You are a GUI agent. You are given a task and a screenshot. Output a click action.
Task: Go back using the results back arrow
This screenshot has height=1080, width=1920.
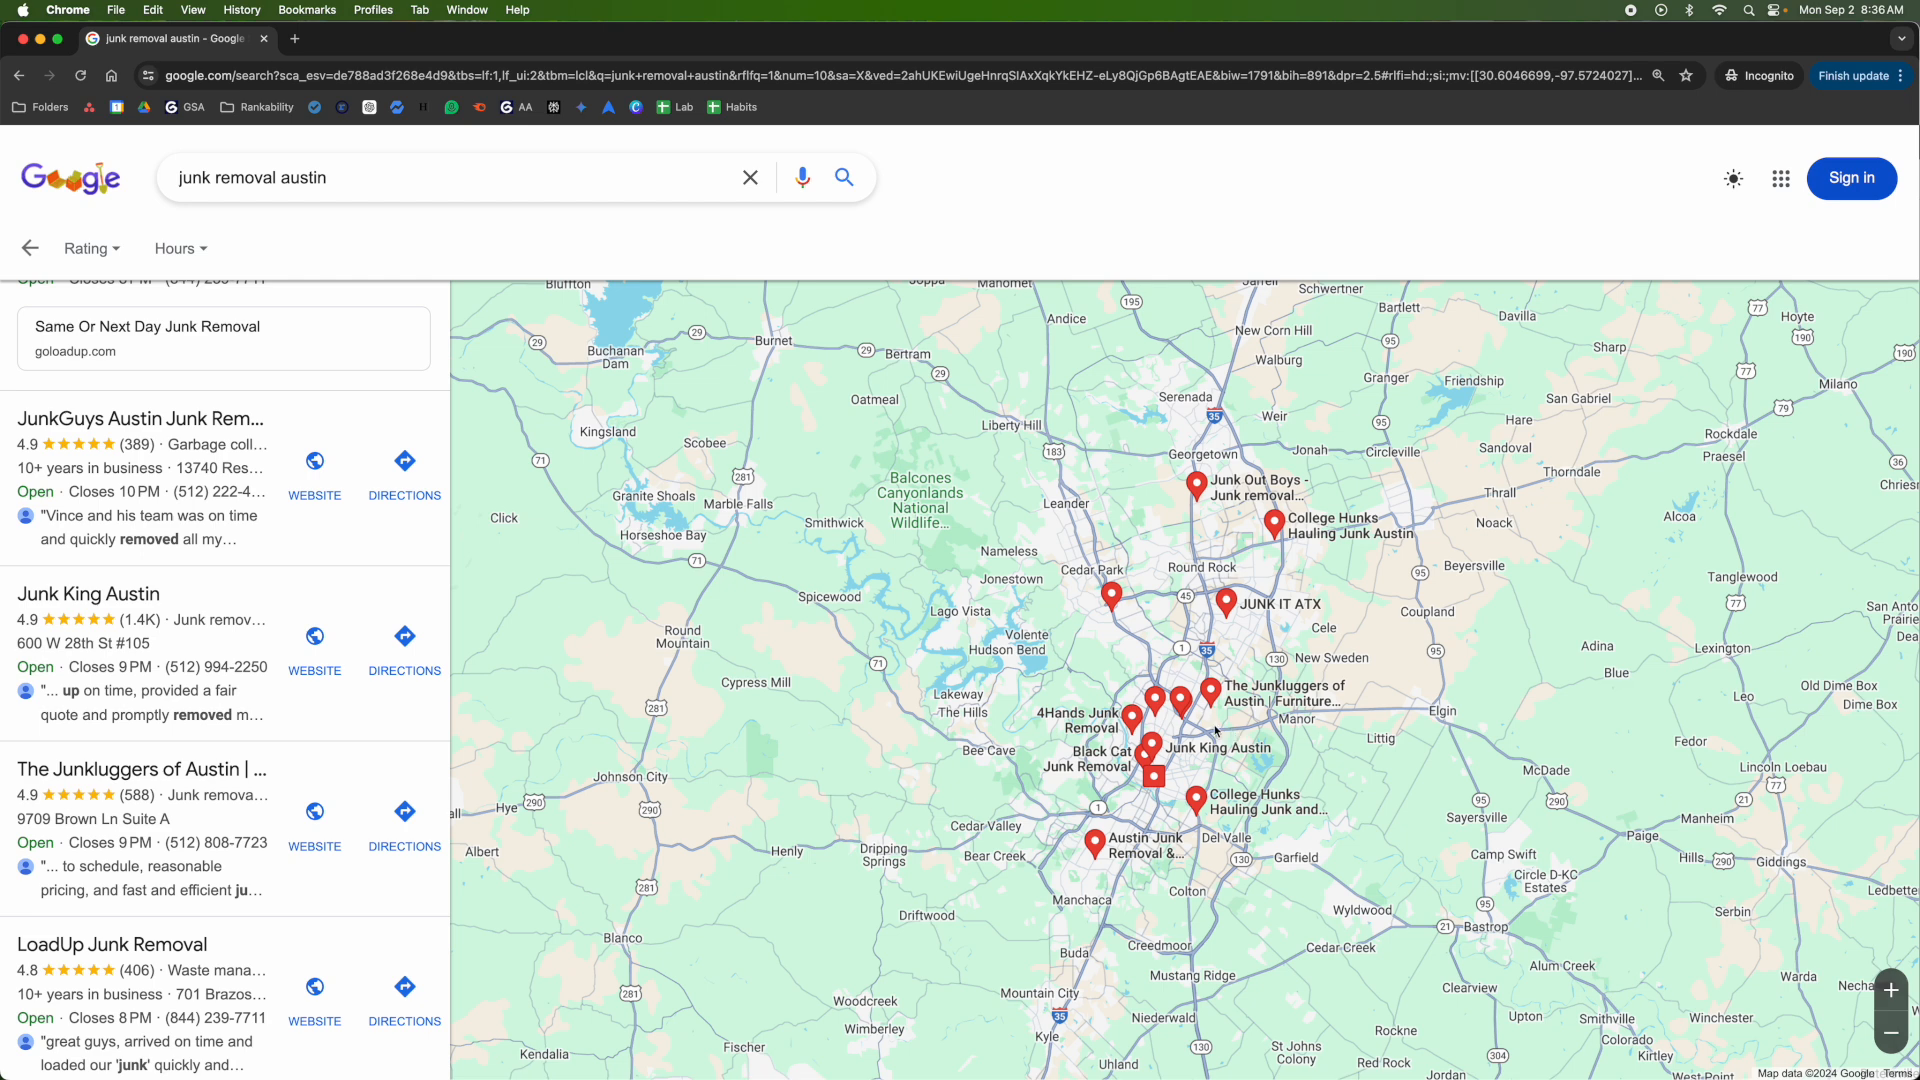(x=29, y=247)
